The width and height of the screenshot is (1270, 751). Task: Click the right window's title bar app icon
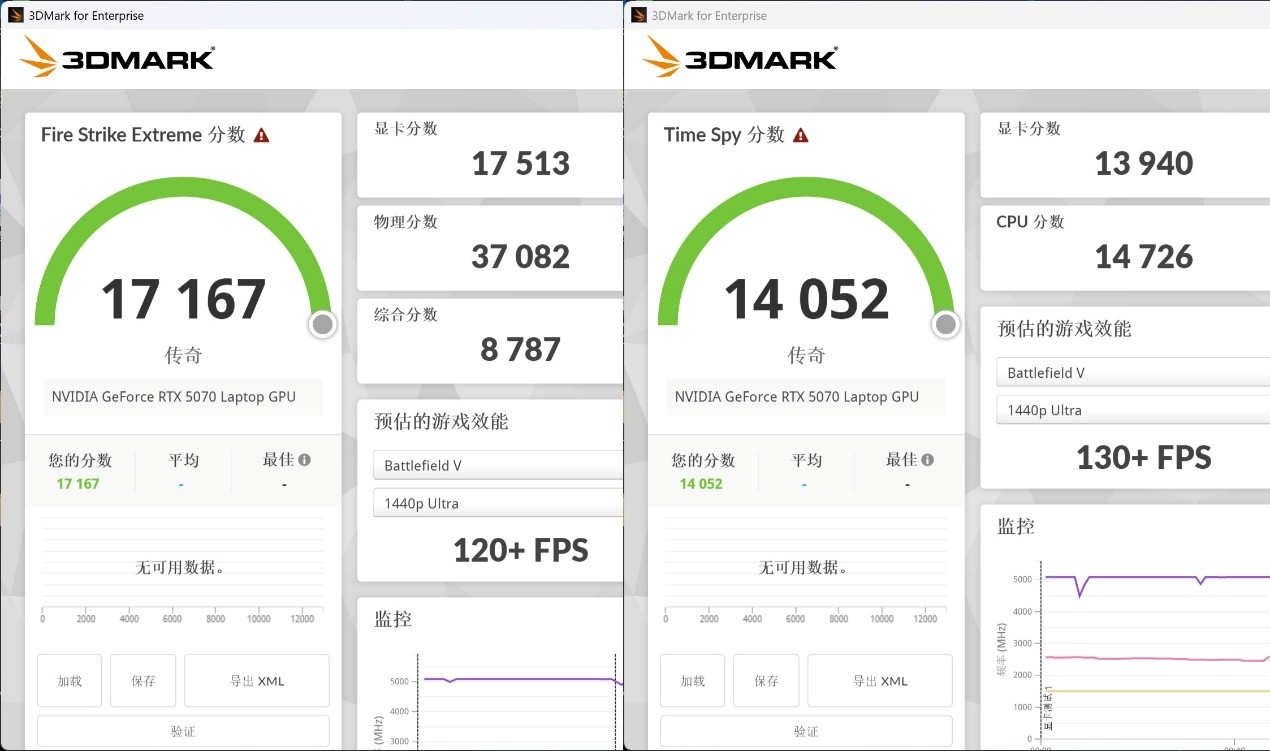[x=638, y=15]
